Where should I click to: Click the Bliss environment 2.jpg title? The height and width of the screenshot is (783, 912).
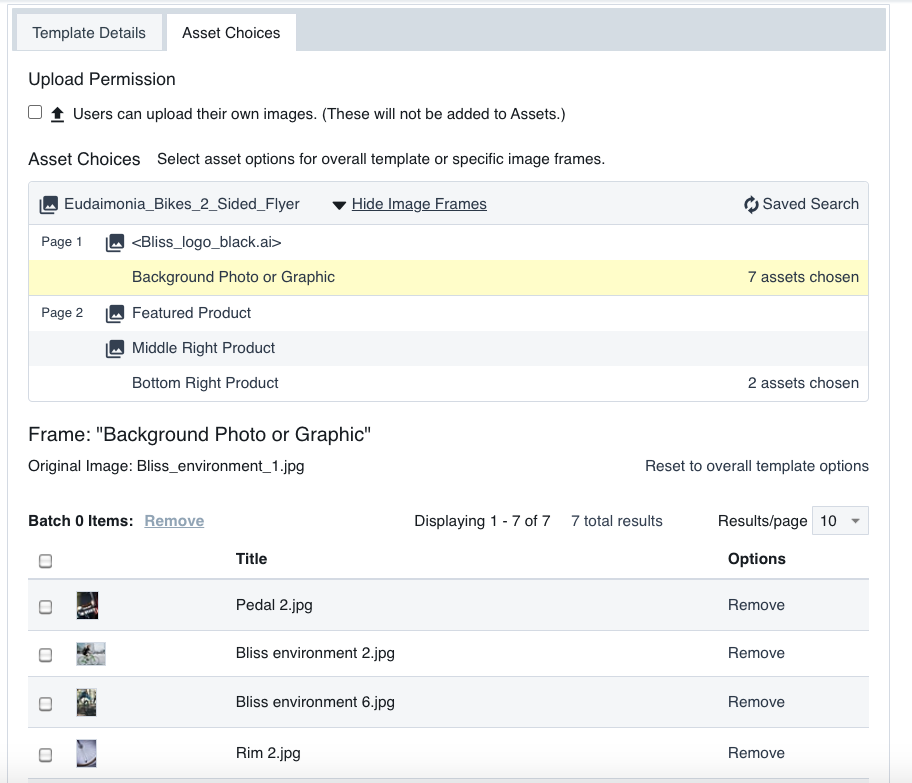315,653
